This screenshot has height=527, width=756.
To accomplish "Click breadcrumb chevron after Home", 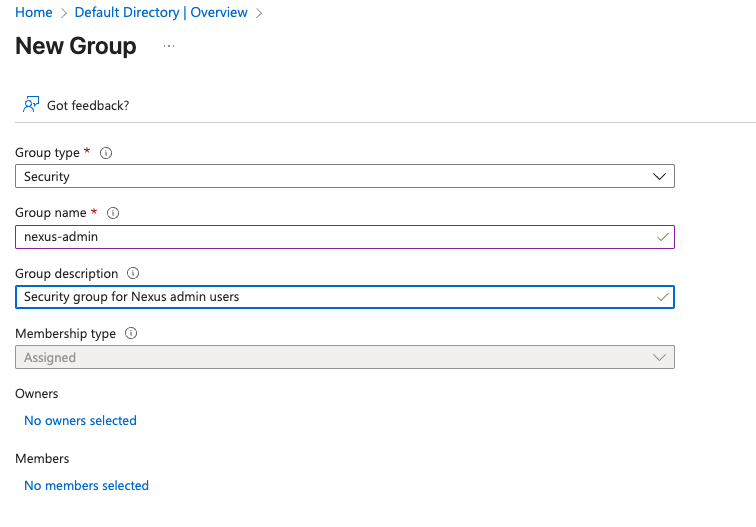I will point(64,13).
